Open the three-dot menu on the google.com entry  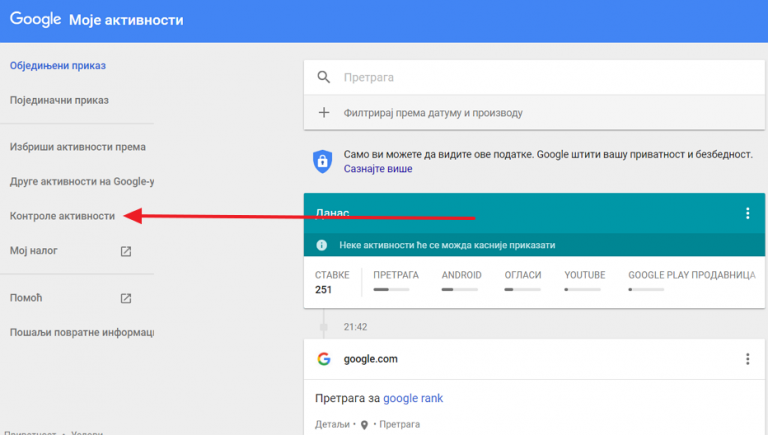point(747,359)
